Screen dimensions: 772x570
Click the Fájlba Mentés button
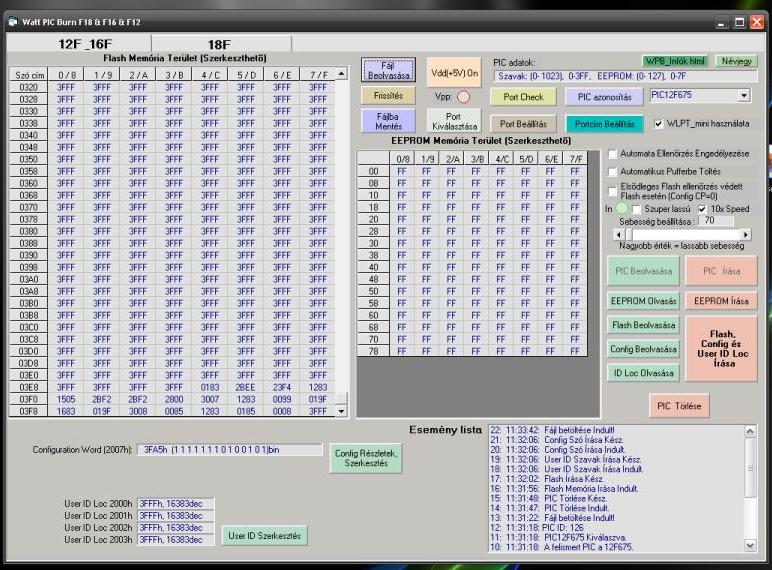tap(388, 121)
